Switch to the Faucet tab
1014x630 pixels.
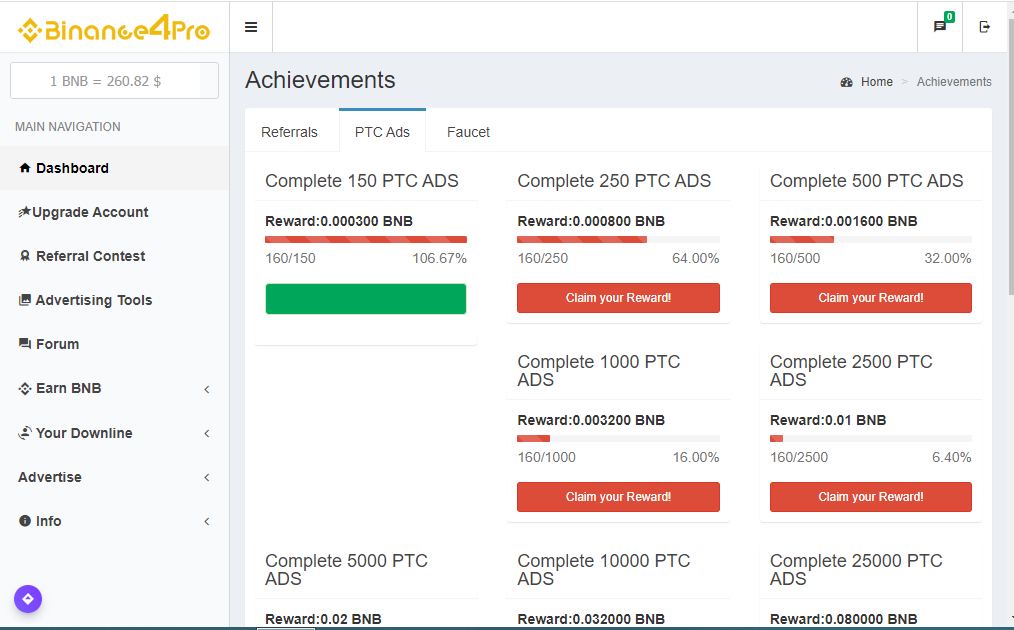tap(468, 132)
